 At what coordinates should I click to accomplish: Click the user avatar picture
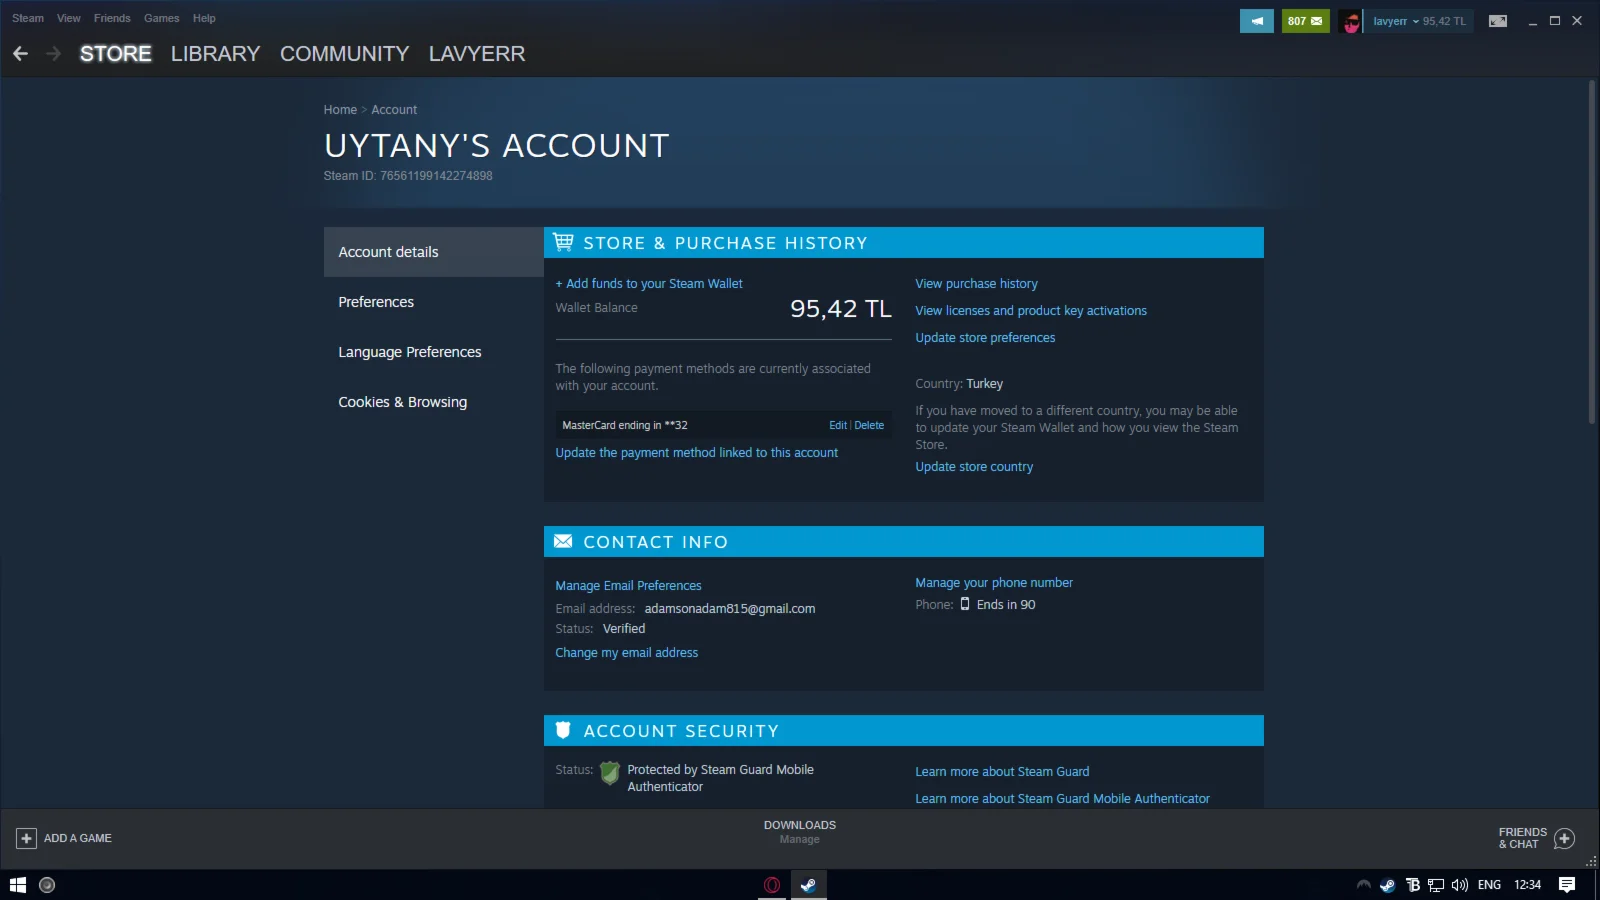(x=1351, y=21)
